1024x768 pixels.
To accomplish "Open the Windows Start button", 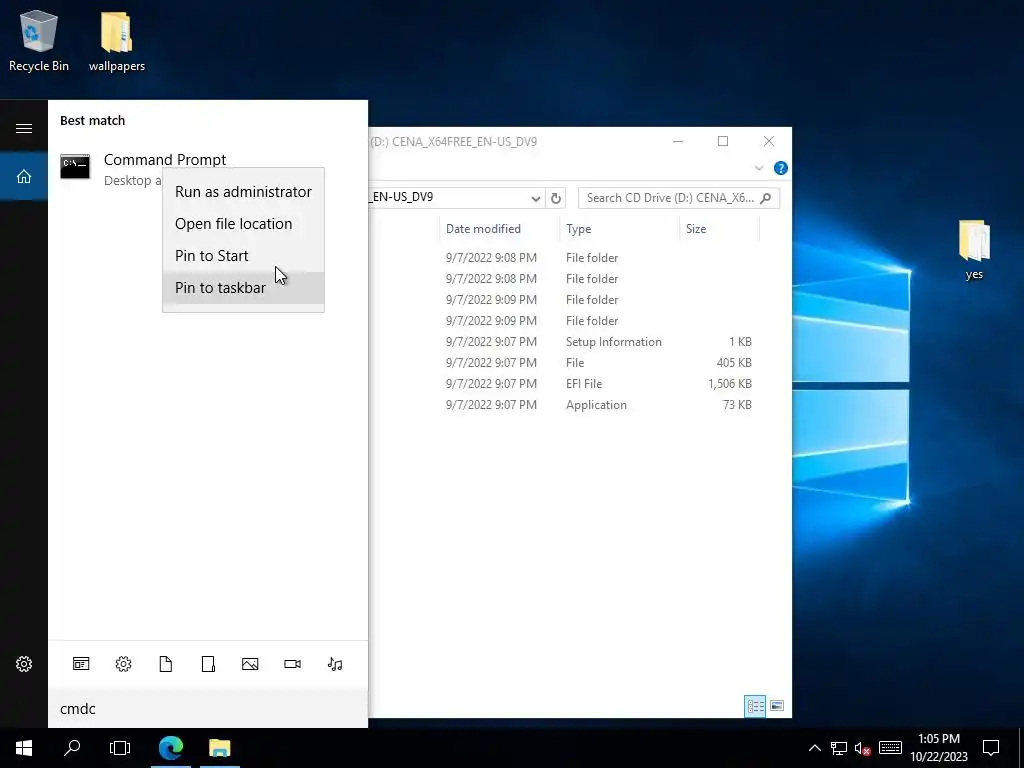I will pos(24,748).
